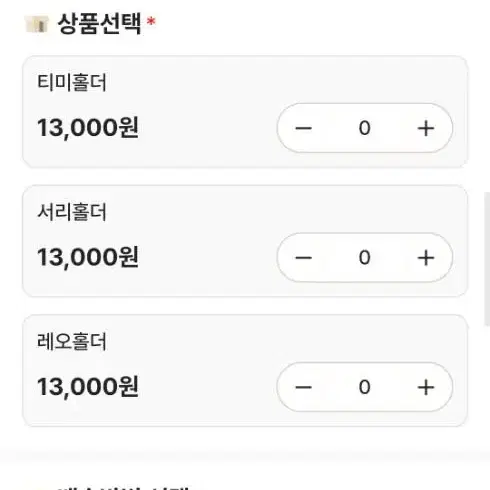Increase 서리홀더 quantity with plus icon

click(x=426, y=258)
